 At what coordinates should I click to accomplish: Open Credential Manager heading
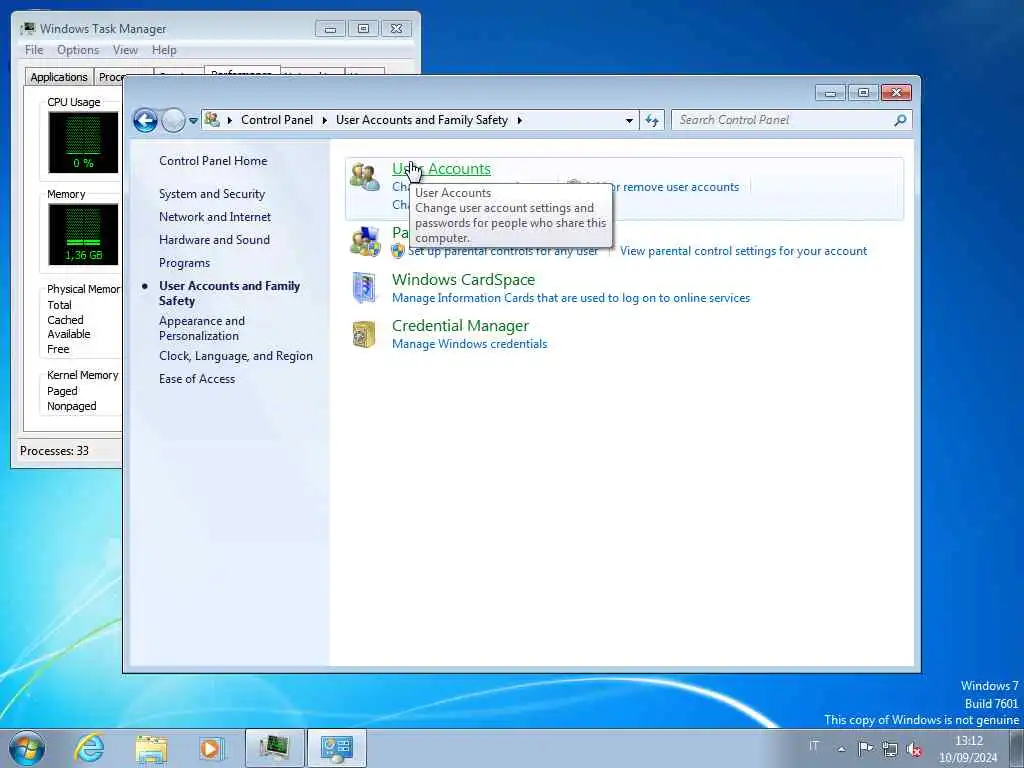[x=460, y=325]
